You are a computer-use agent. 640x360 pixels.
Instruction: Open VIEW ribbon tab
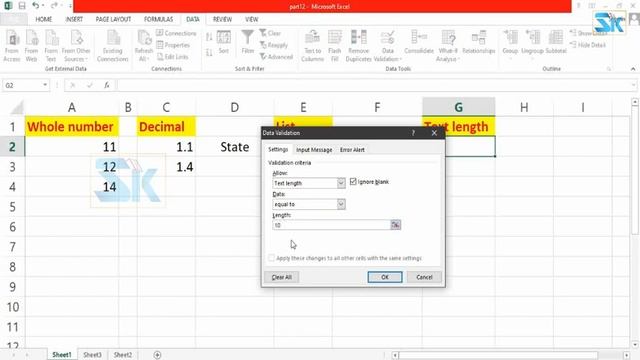point(251,19)
